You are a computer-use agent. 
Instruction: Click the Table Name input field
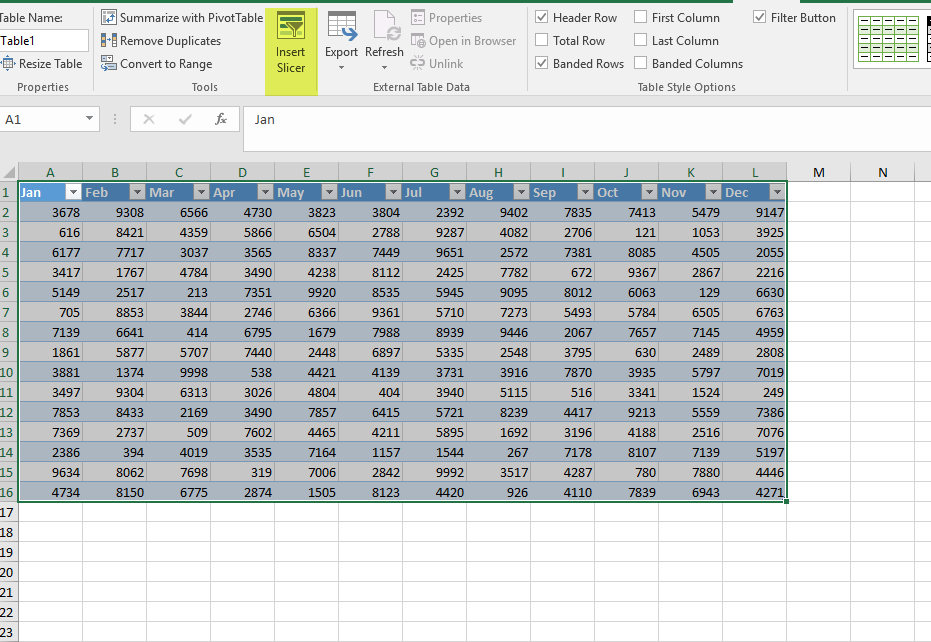[x=44, y=41]
